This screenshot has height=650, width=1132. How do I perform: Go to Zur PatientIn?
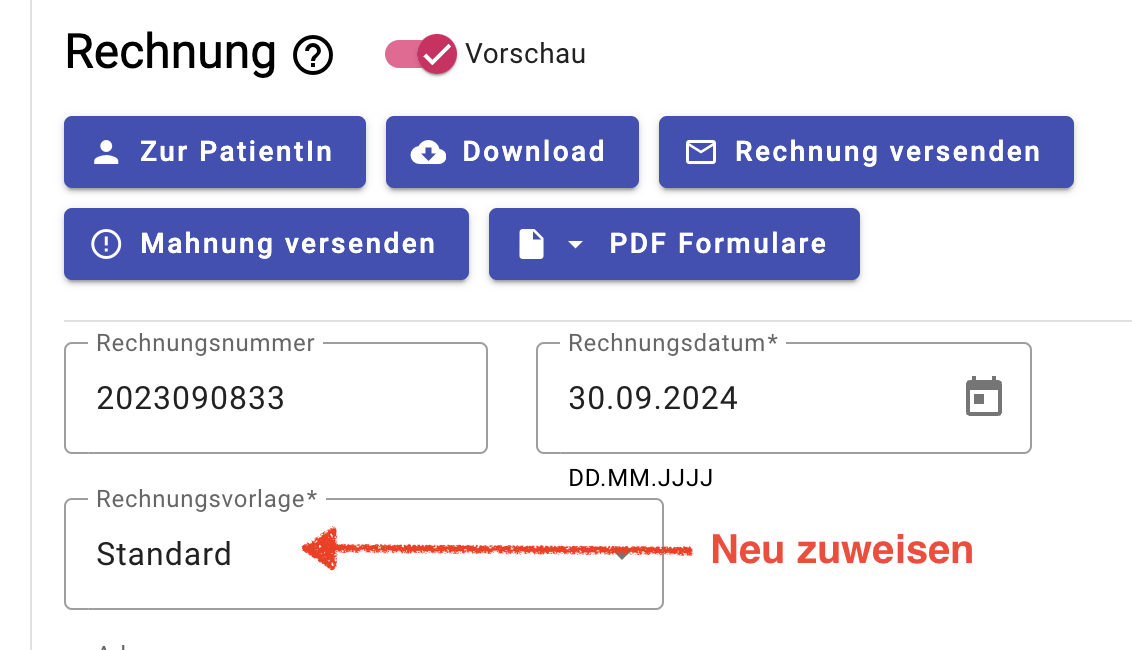tap(215, 152)
